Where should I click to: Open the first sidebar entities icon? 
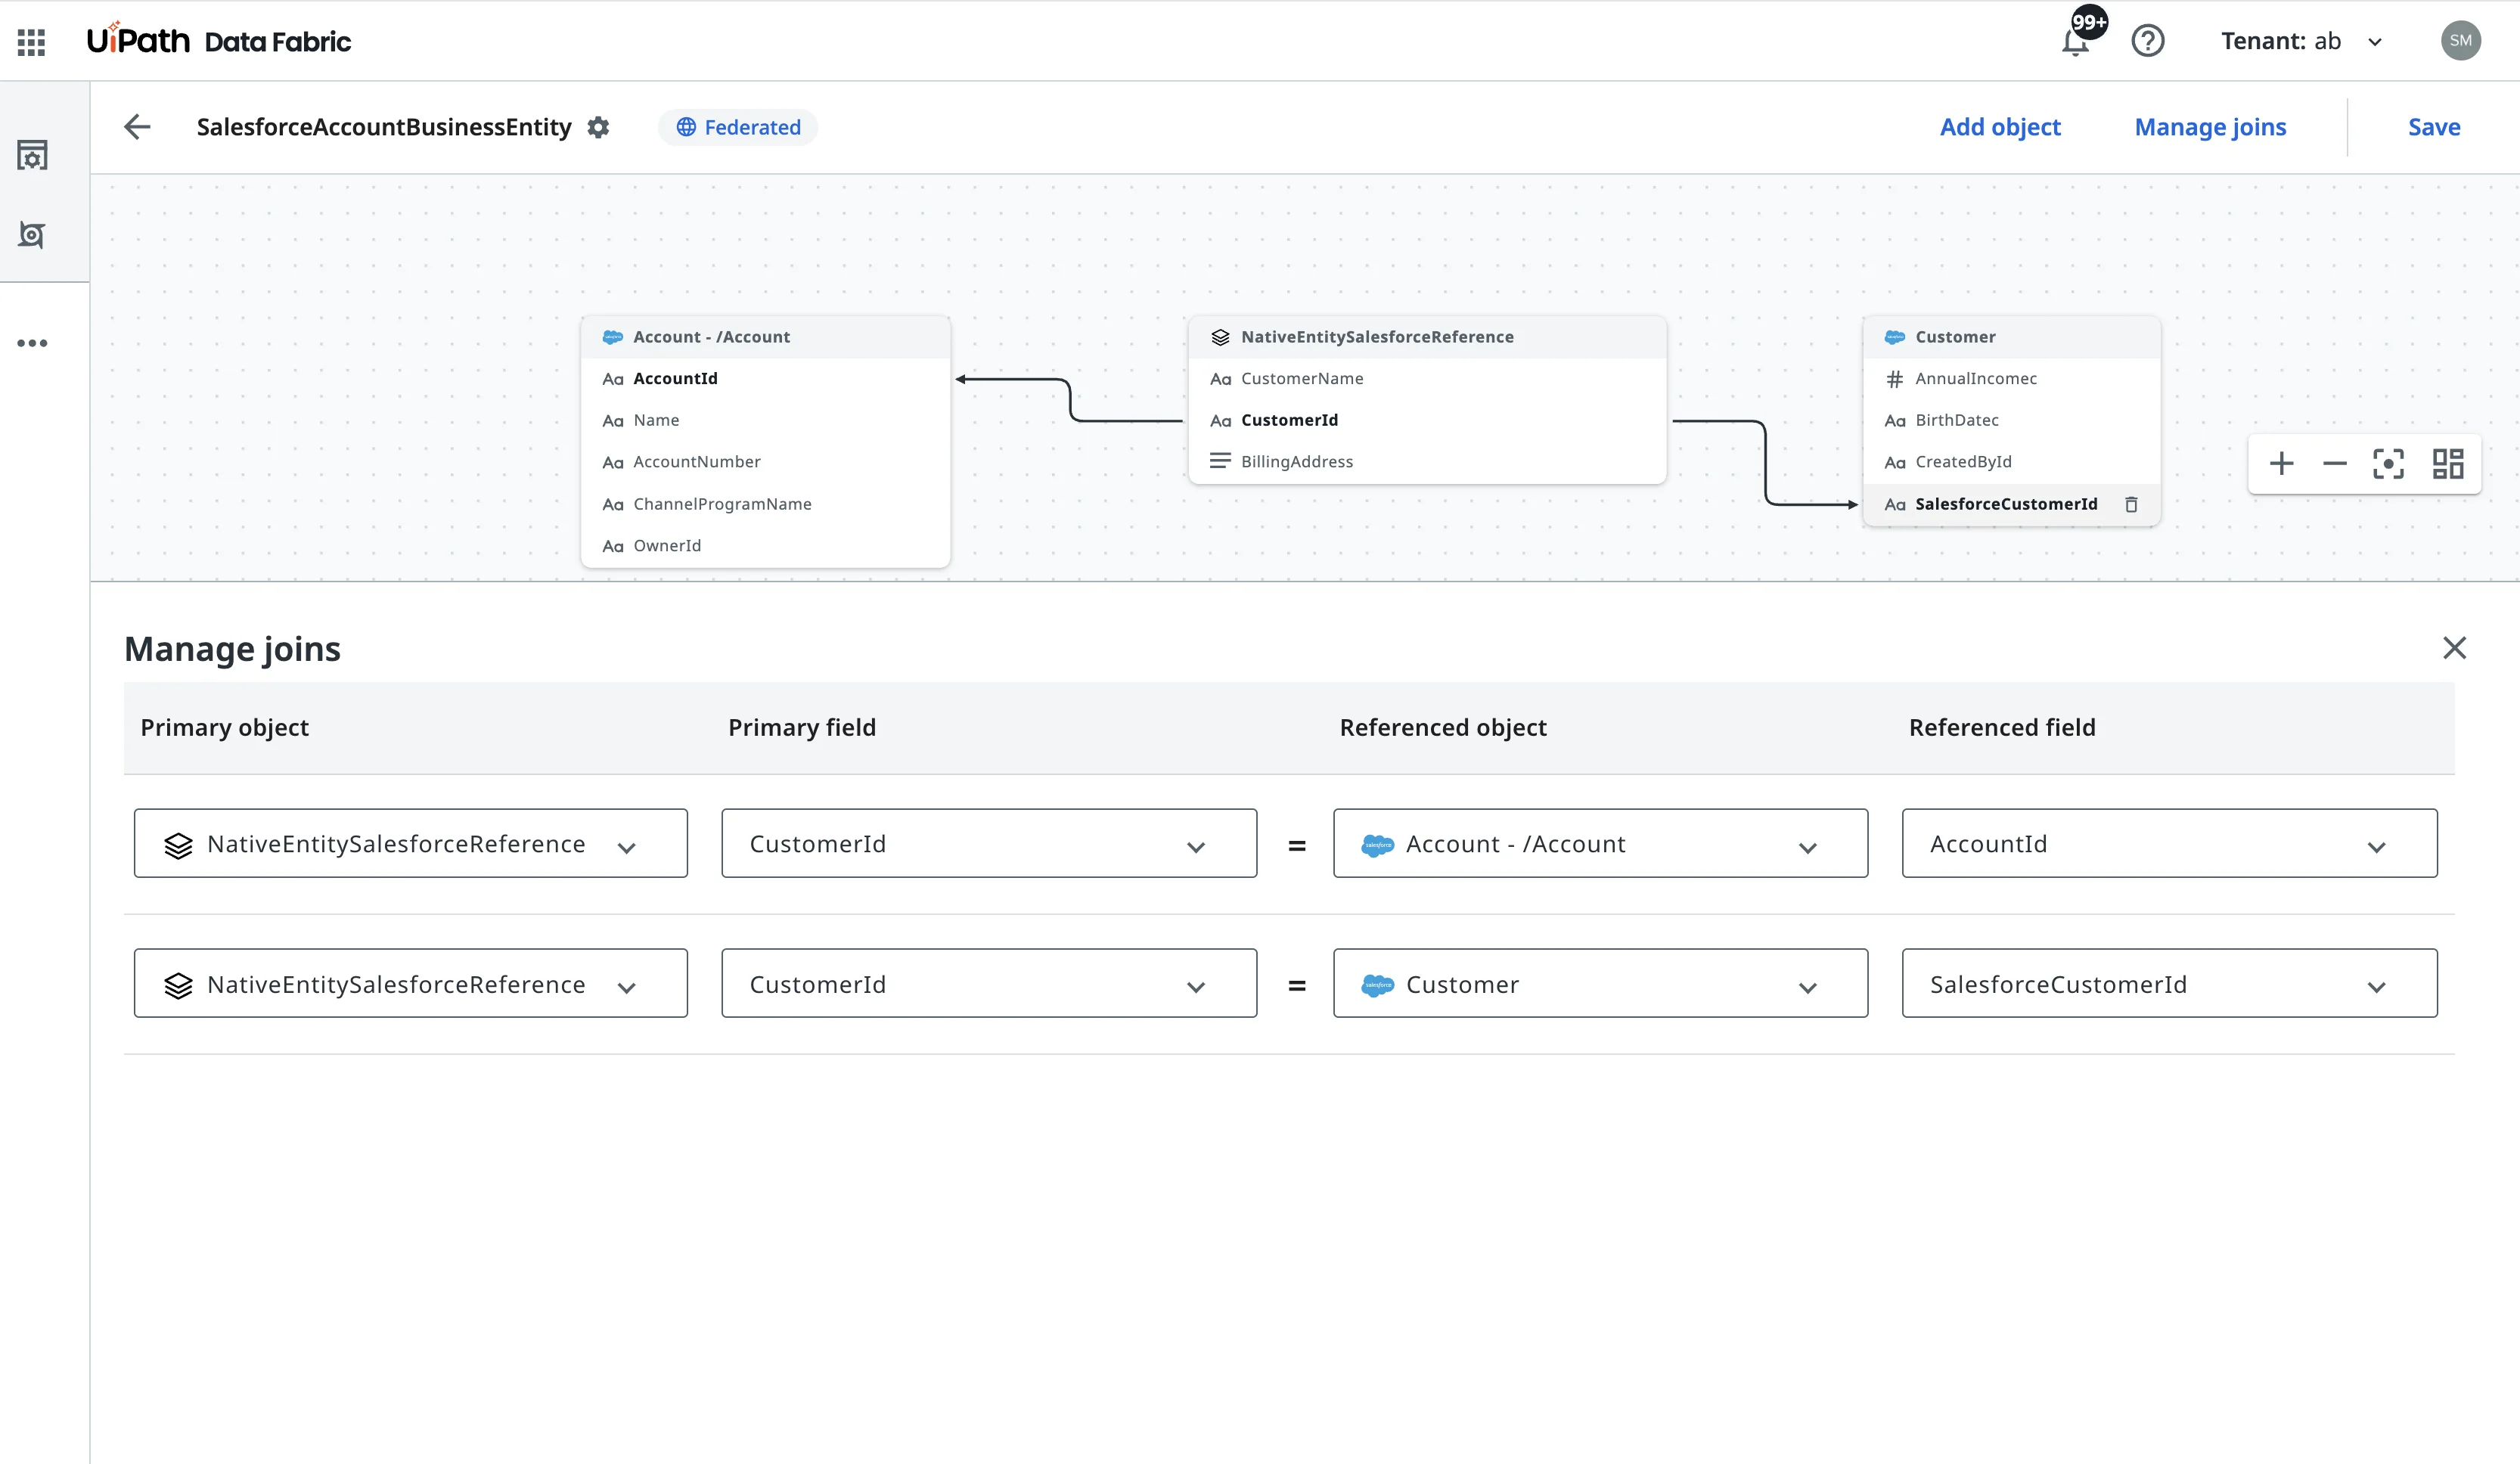[32, 155]
